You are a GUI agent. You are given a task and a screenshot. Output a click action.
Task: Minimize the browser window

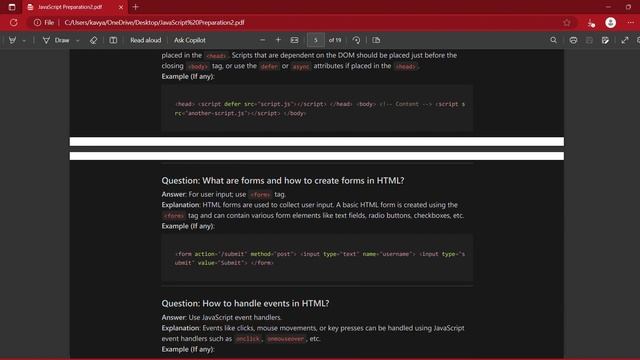click(x=608, y=7)
